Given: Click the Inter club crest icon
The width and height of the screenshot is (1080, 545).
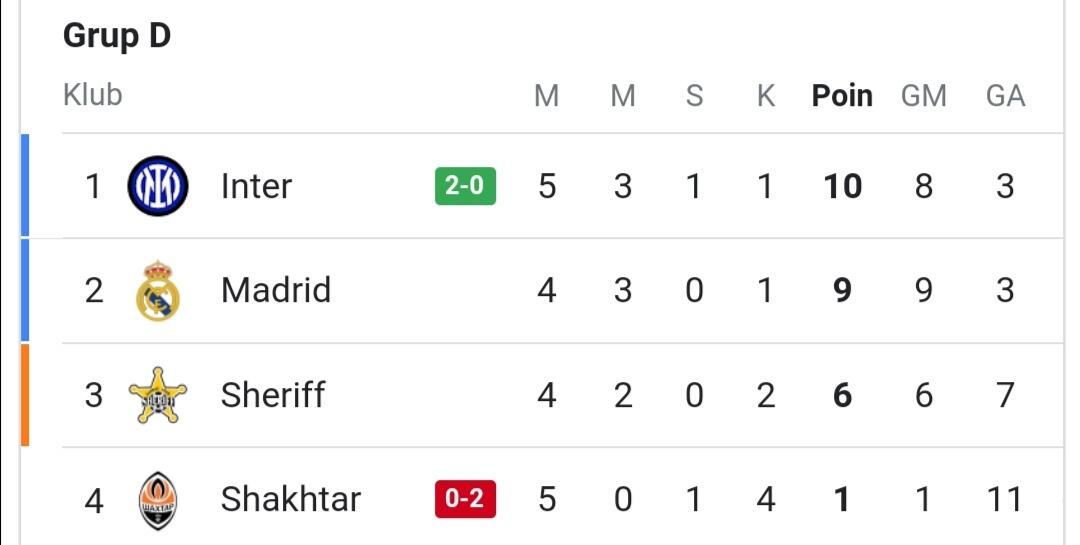Looking at the screenshot, I should 158,186.
